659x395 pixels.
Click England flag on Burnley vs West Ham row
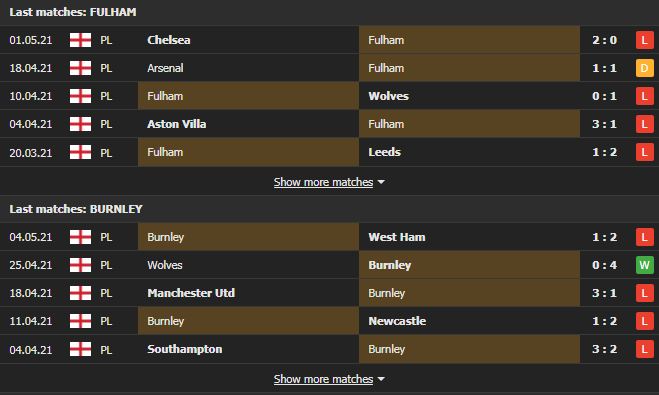tap(80, 237)
